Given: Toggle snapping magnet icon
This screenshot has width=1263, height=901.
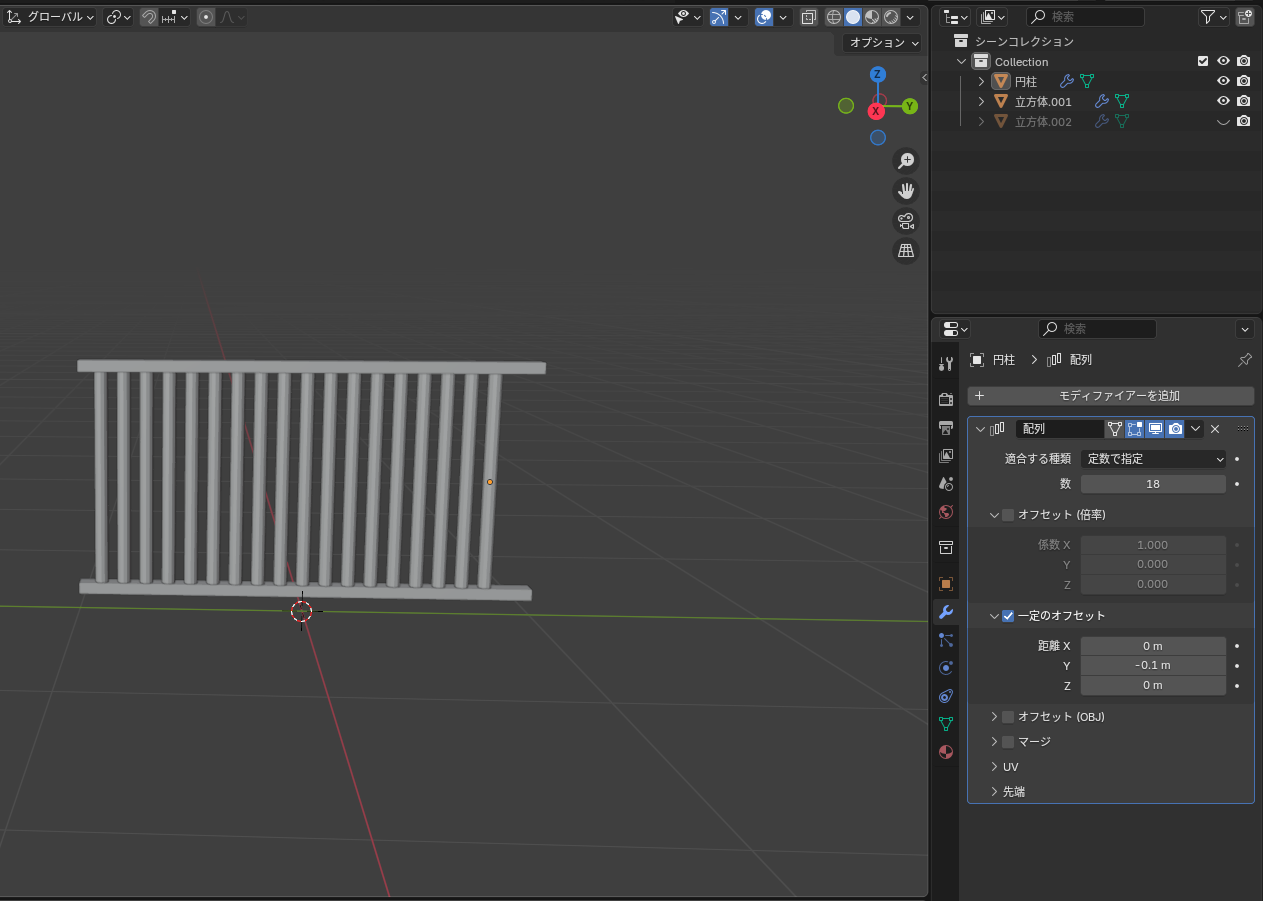Looking at the screenshot, I should tap(149, 17).
